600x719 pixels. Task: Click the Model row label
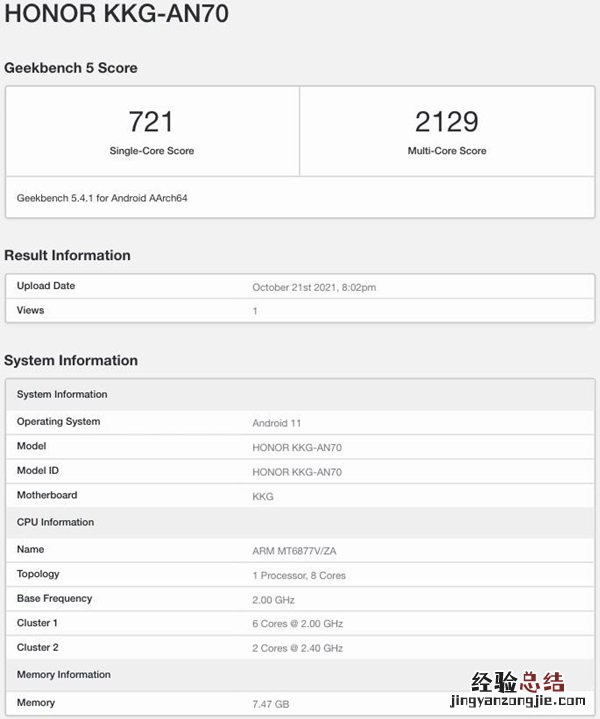(32, 446)
